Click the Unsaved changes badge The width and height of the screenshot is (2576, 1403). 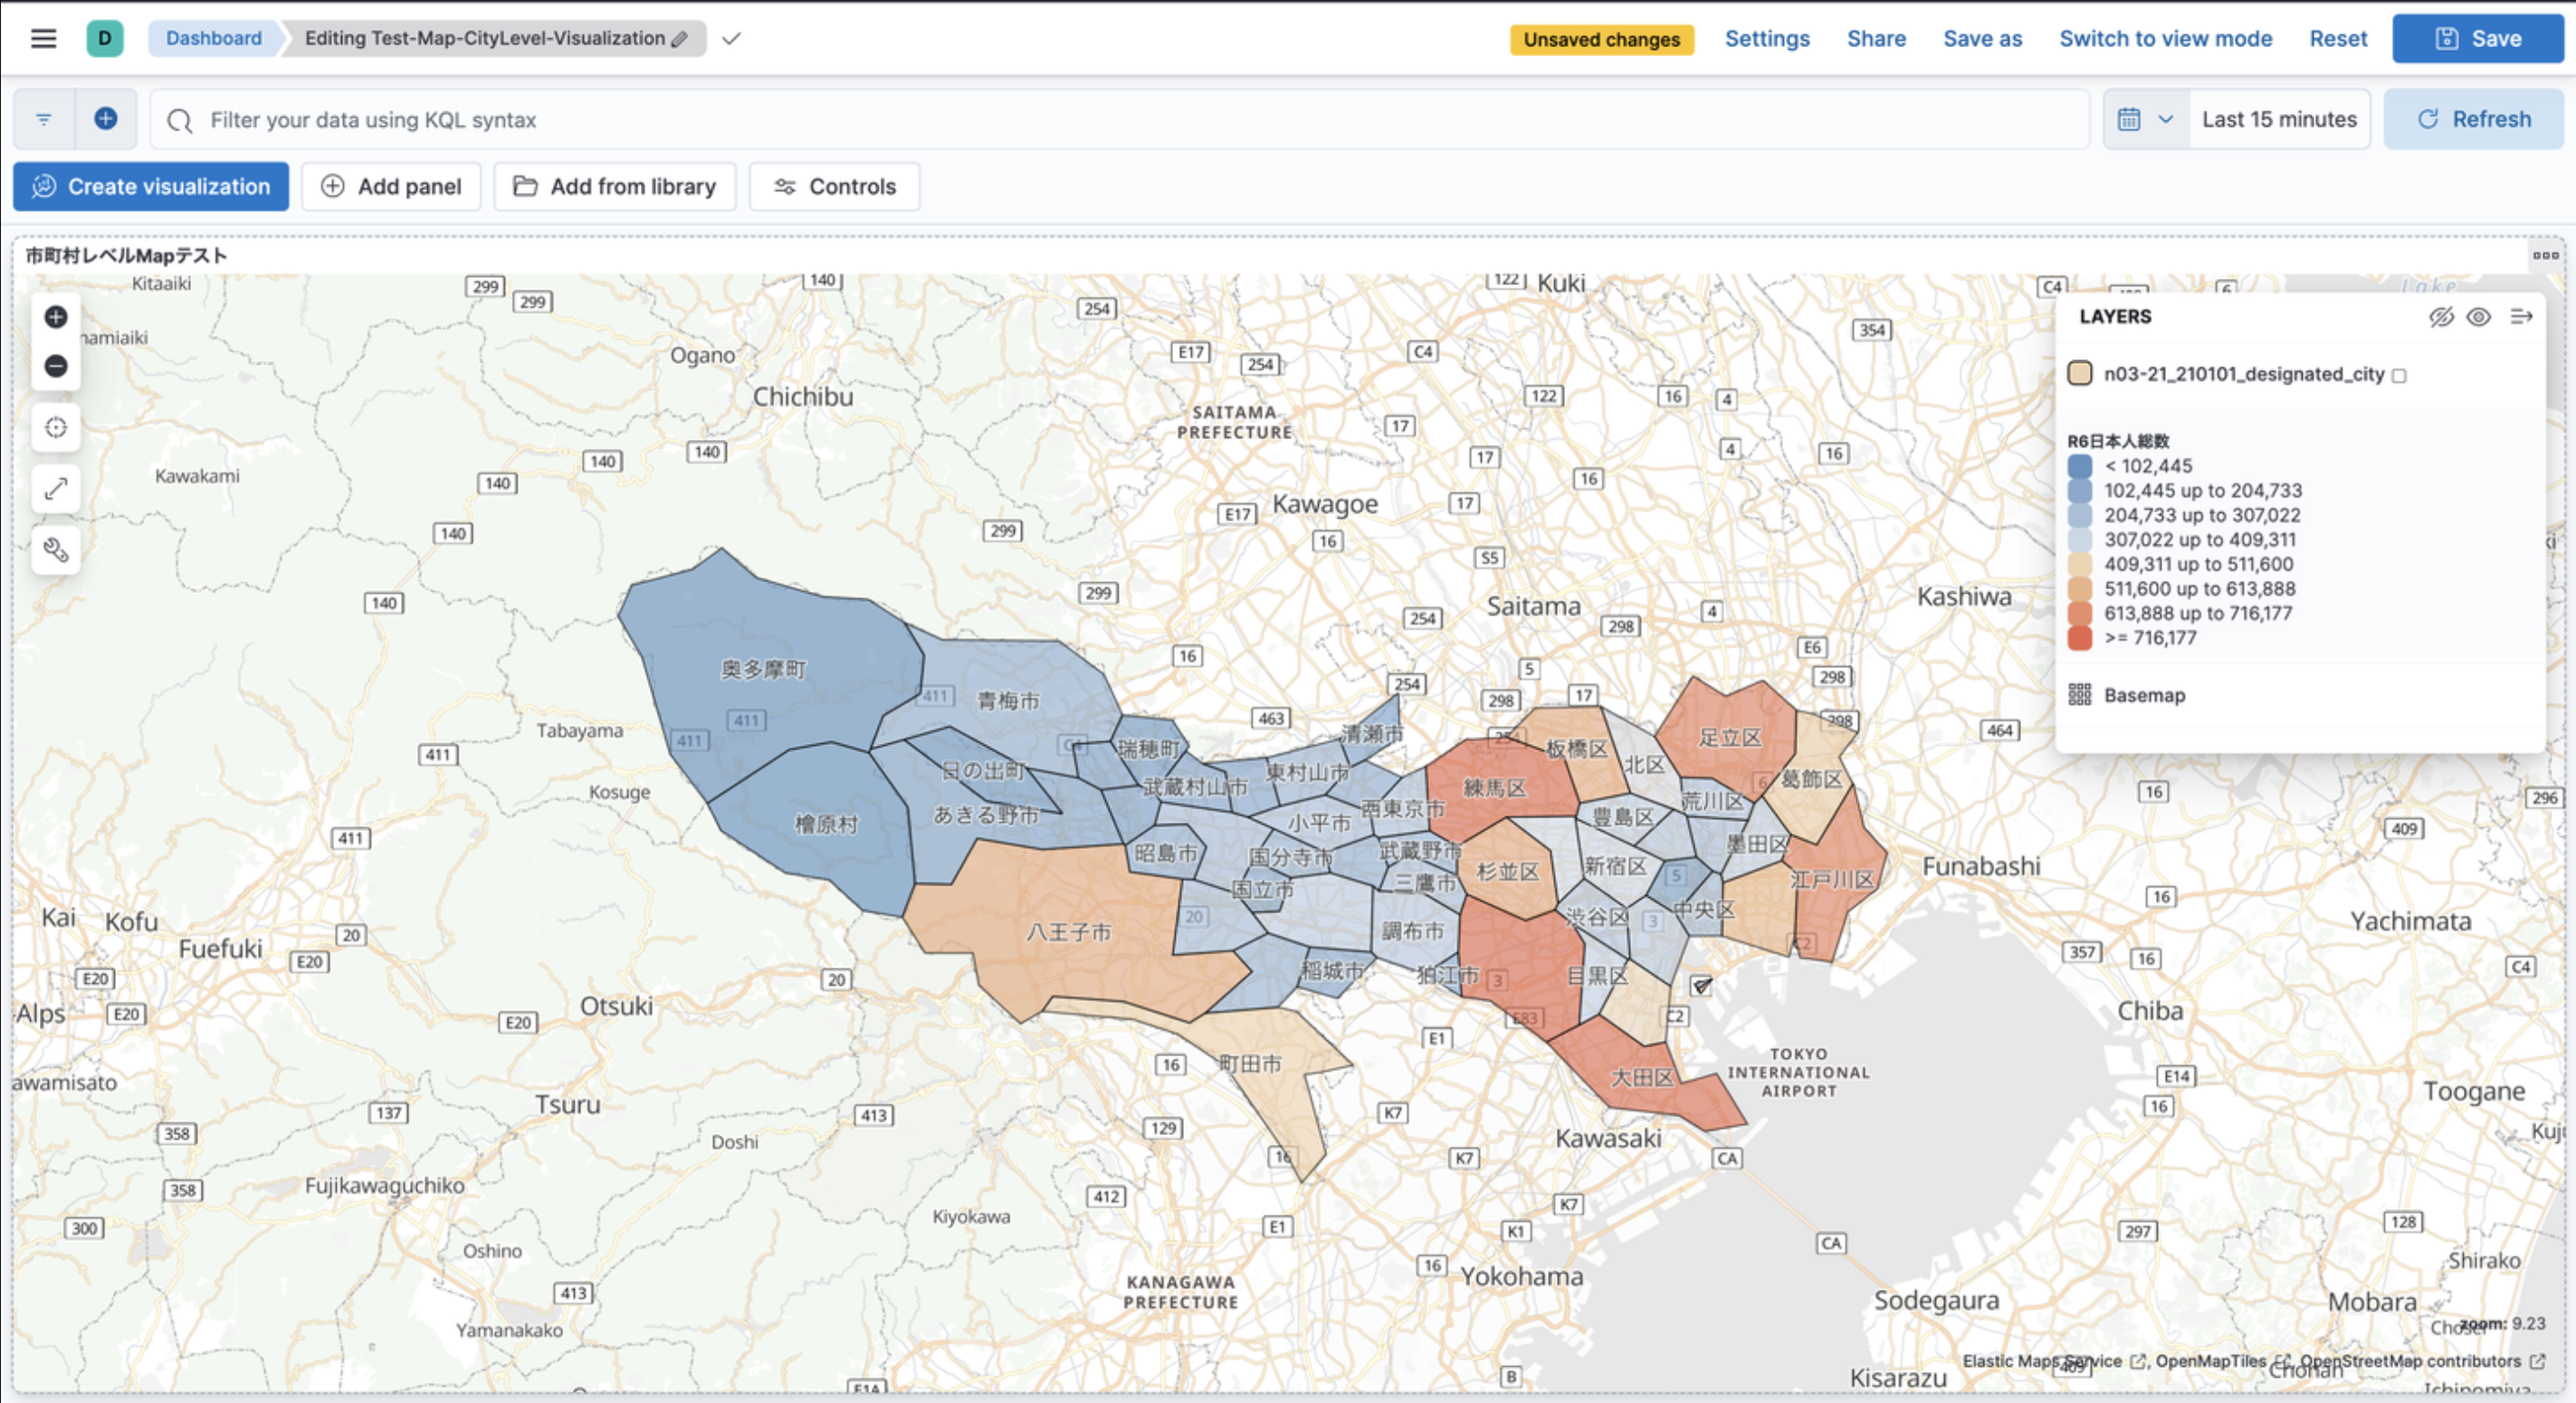click(1601, 40)
